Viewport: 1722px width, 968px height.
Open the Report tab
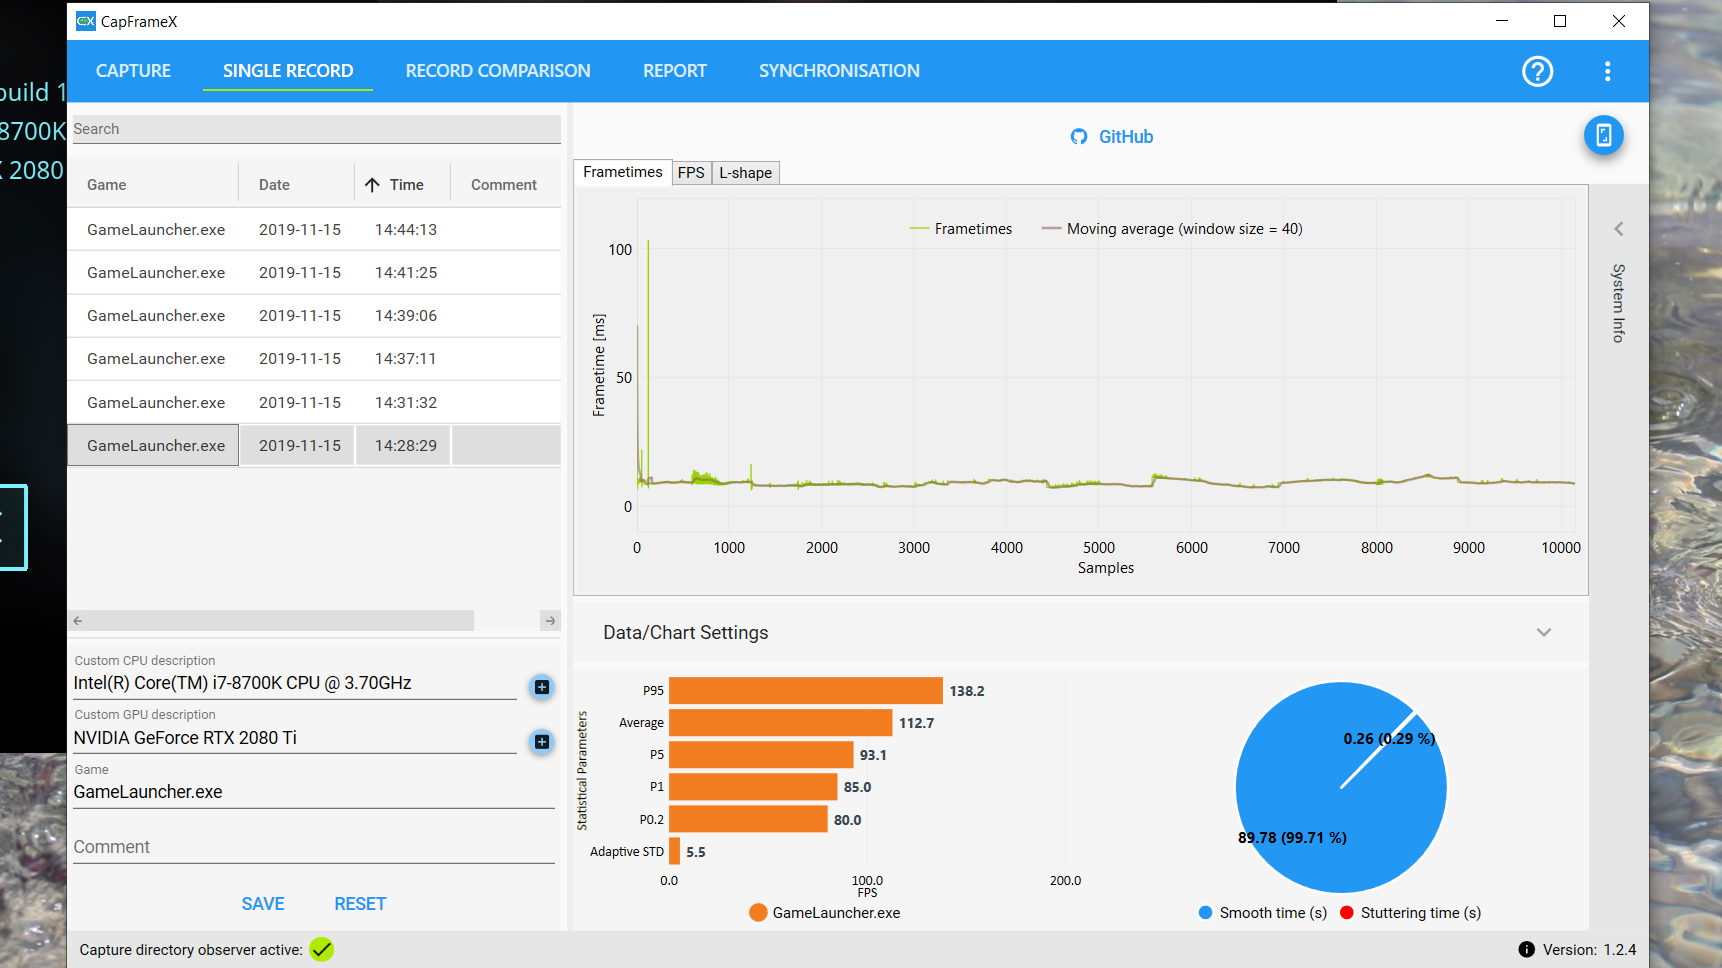(x=675, y=71)
